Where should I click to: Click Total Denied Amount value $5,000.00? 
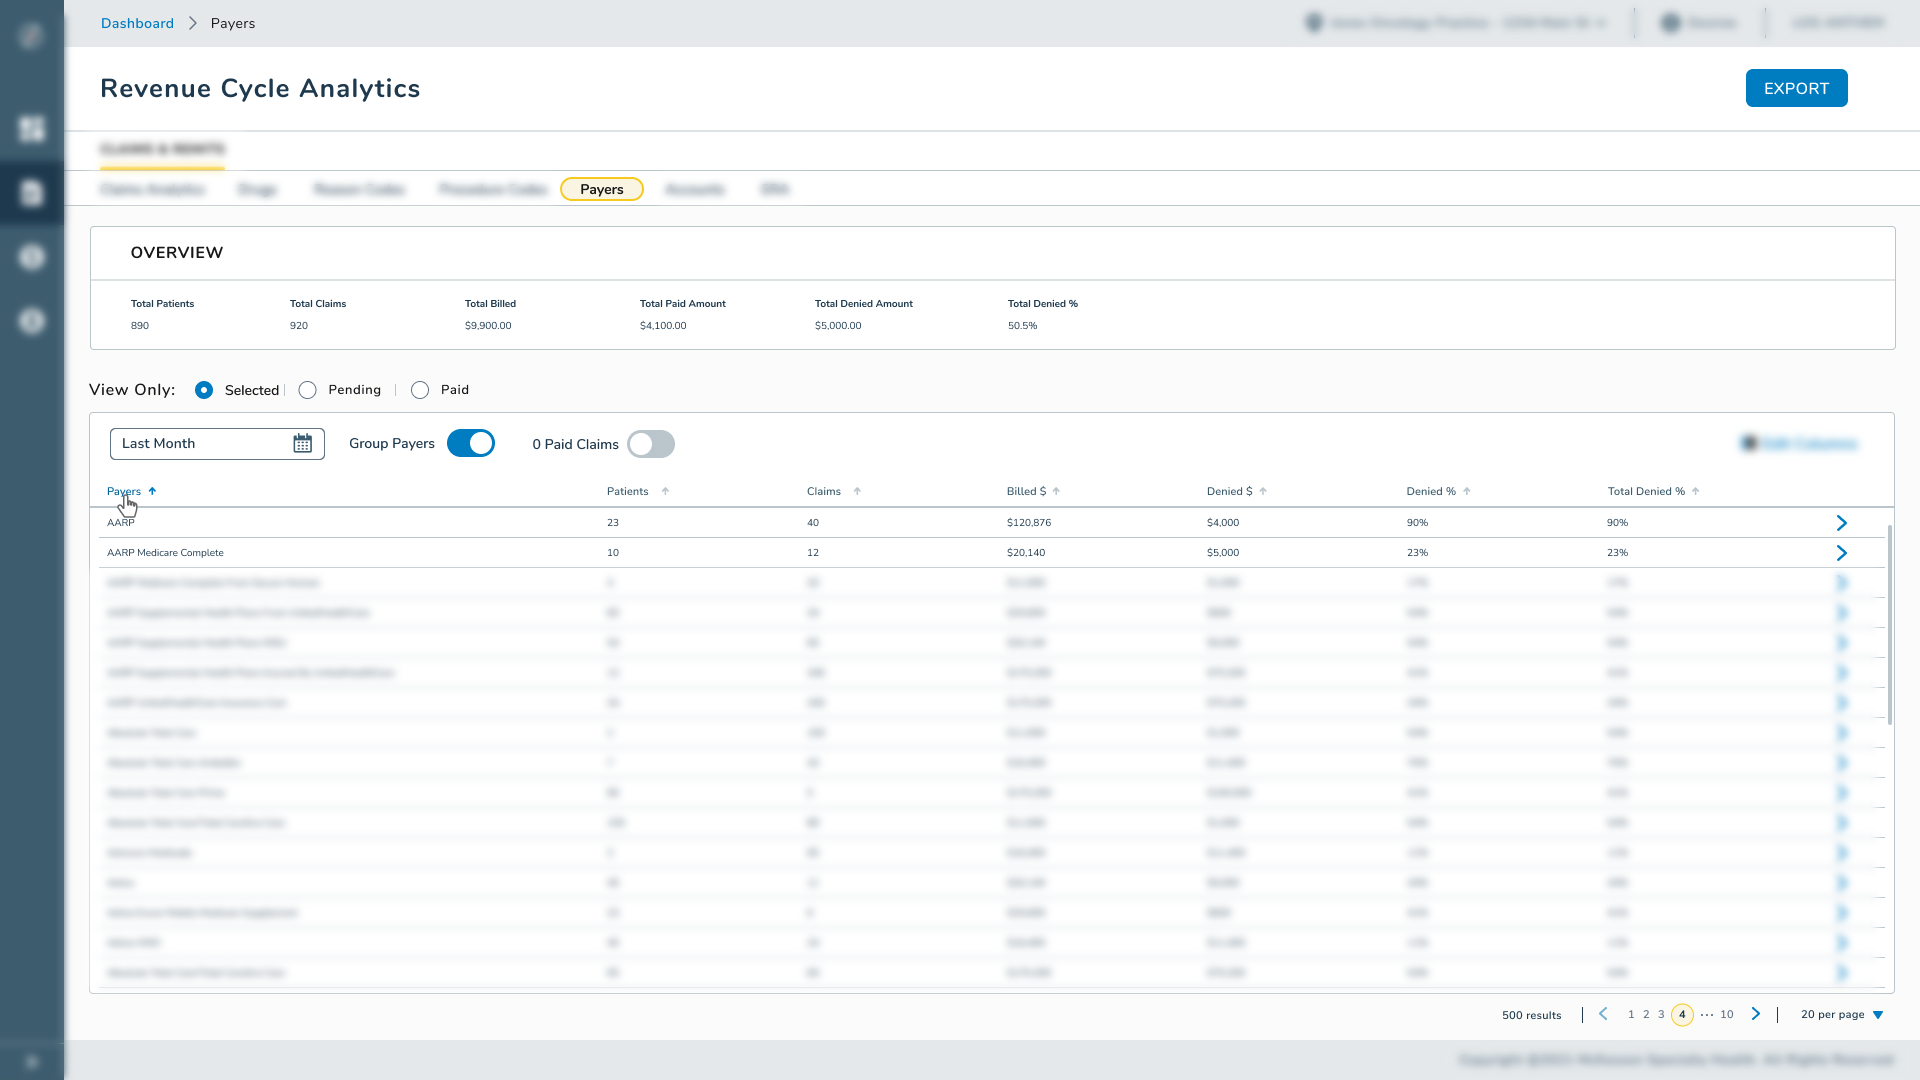[x=838, y=326]
